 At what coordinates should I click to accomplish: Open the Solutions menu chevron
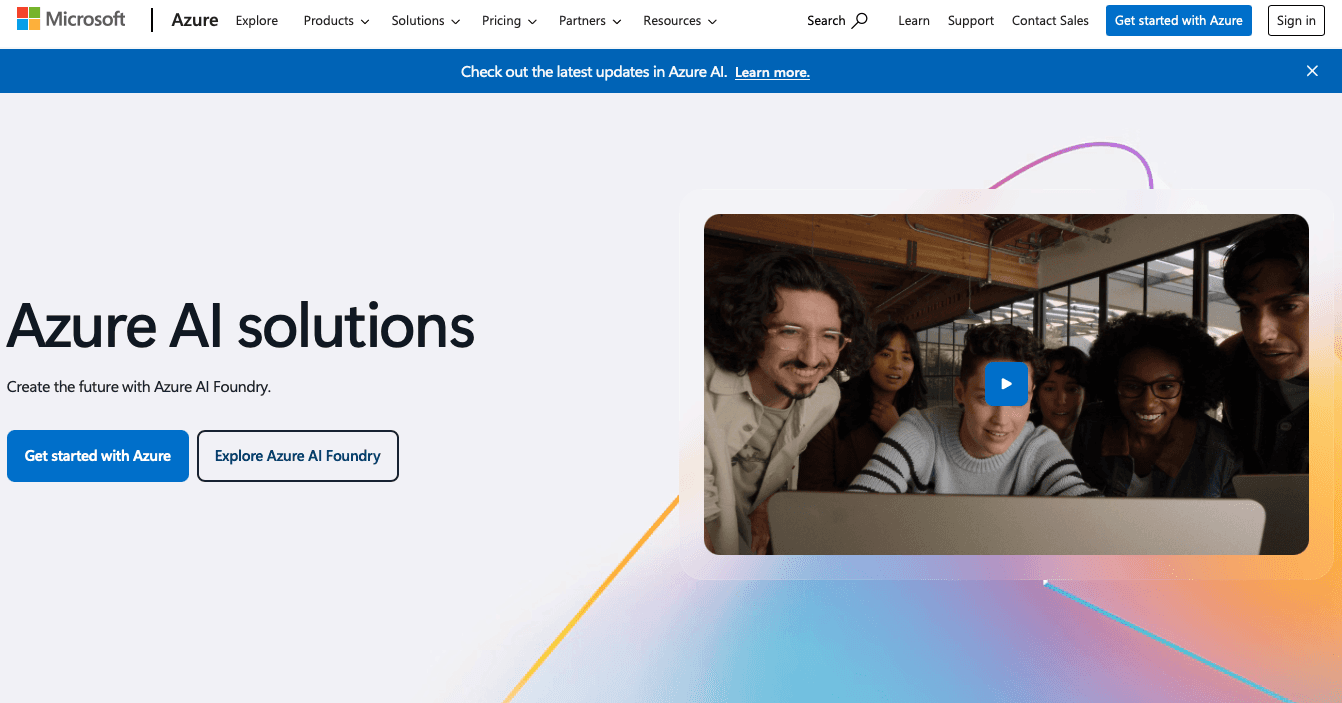pyautogui.click(x=456, y=20)
